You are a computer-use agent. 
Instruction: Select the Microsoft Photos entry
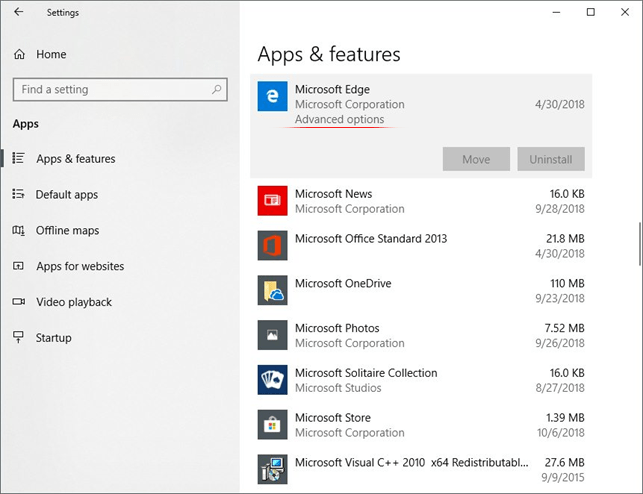[421, 335]
